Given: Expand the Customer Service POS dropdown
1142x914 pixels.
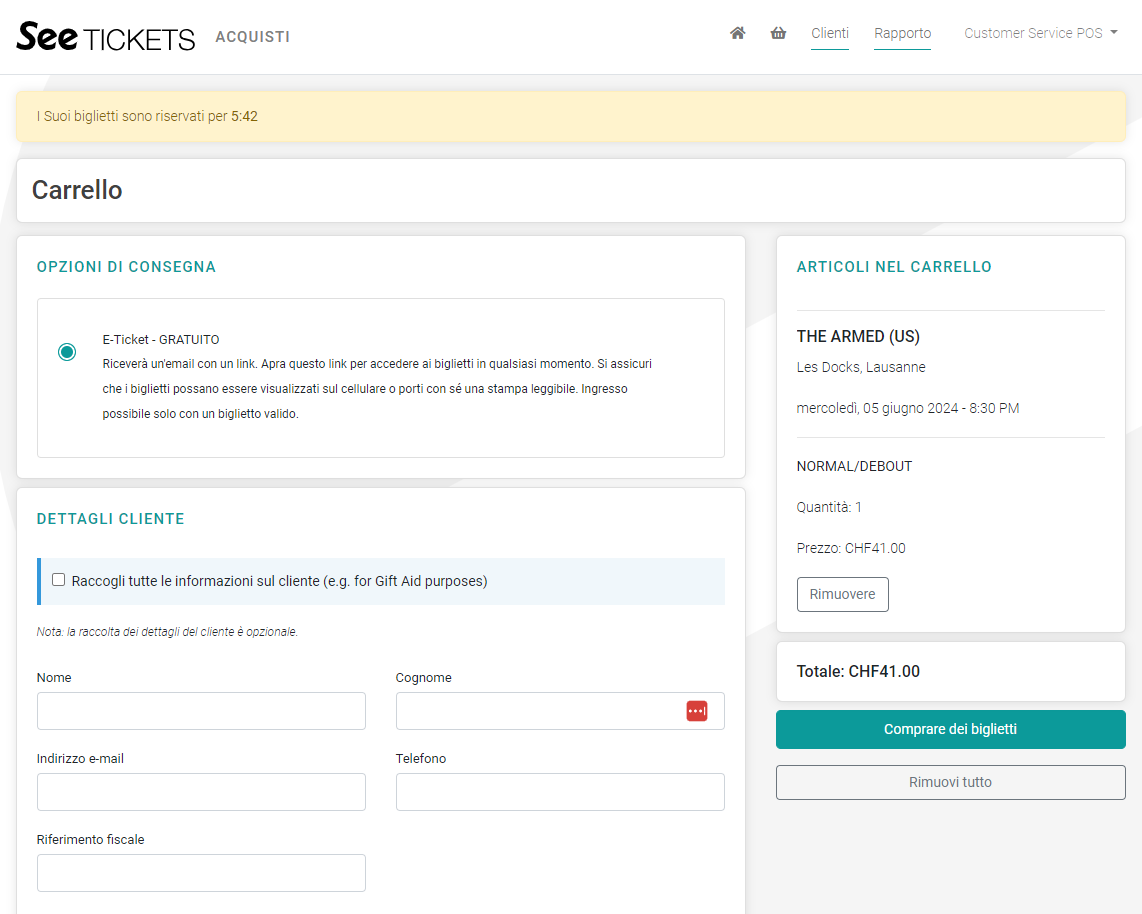Looking at the screenshot, I should (x=1040, y=33).
